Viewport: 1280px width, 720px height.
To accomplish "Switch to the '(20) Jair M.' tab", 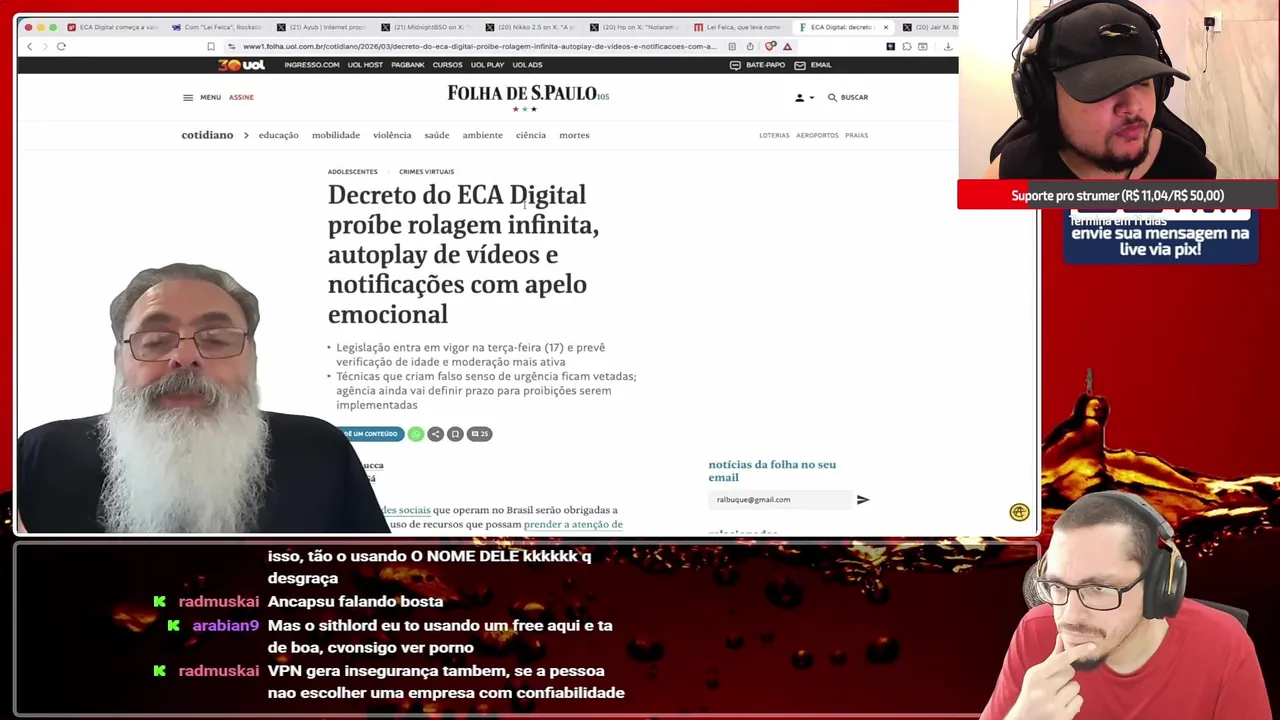I will click(930, 27).
